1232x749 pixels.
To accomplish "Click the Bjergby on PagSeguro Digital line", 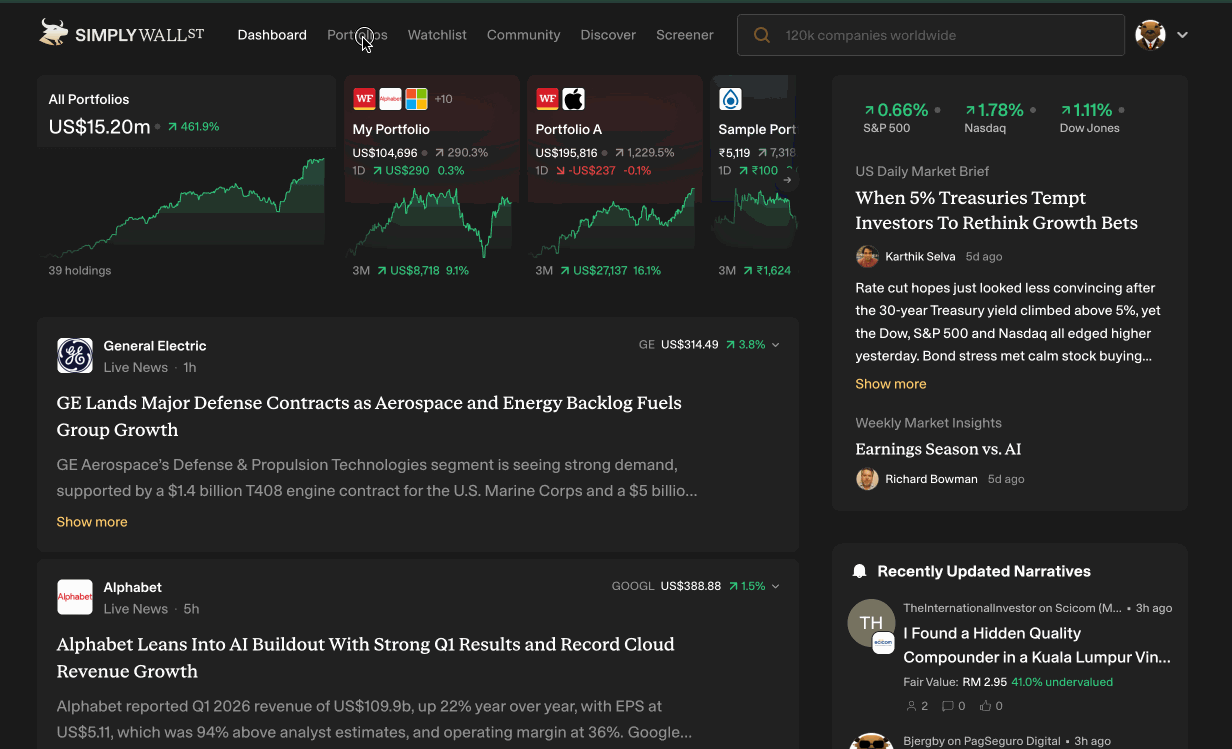I will (1007, 741).
